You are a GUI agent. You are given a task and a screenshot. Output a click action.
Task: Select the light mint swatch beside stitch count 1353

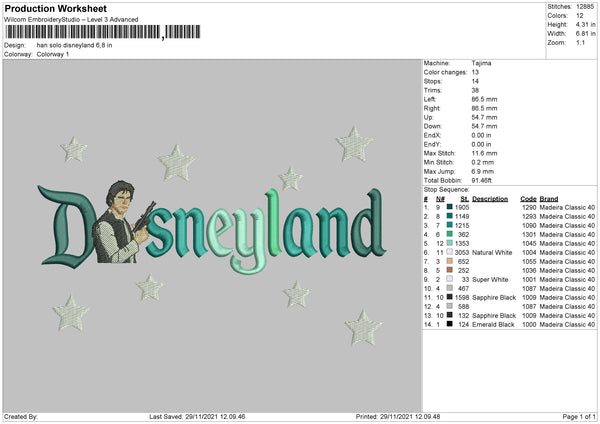pyautogui.click(x=450, y=243)
